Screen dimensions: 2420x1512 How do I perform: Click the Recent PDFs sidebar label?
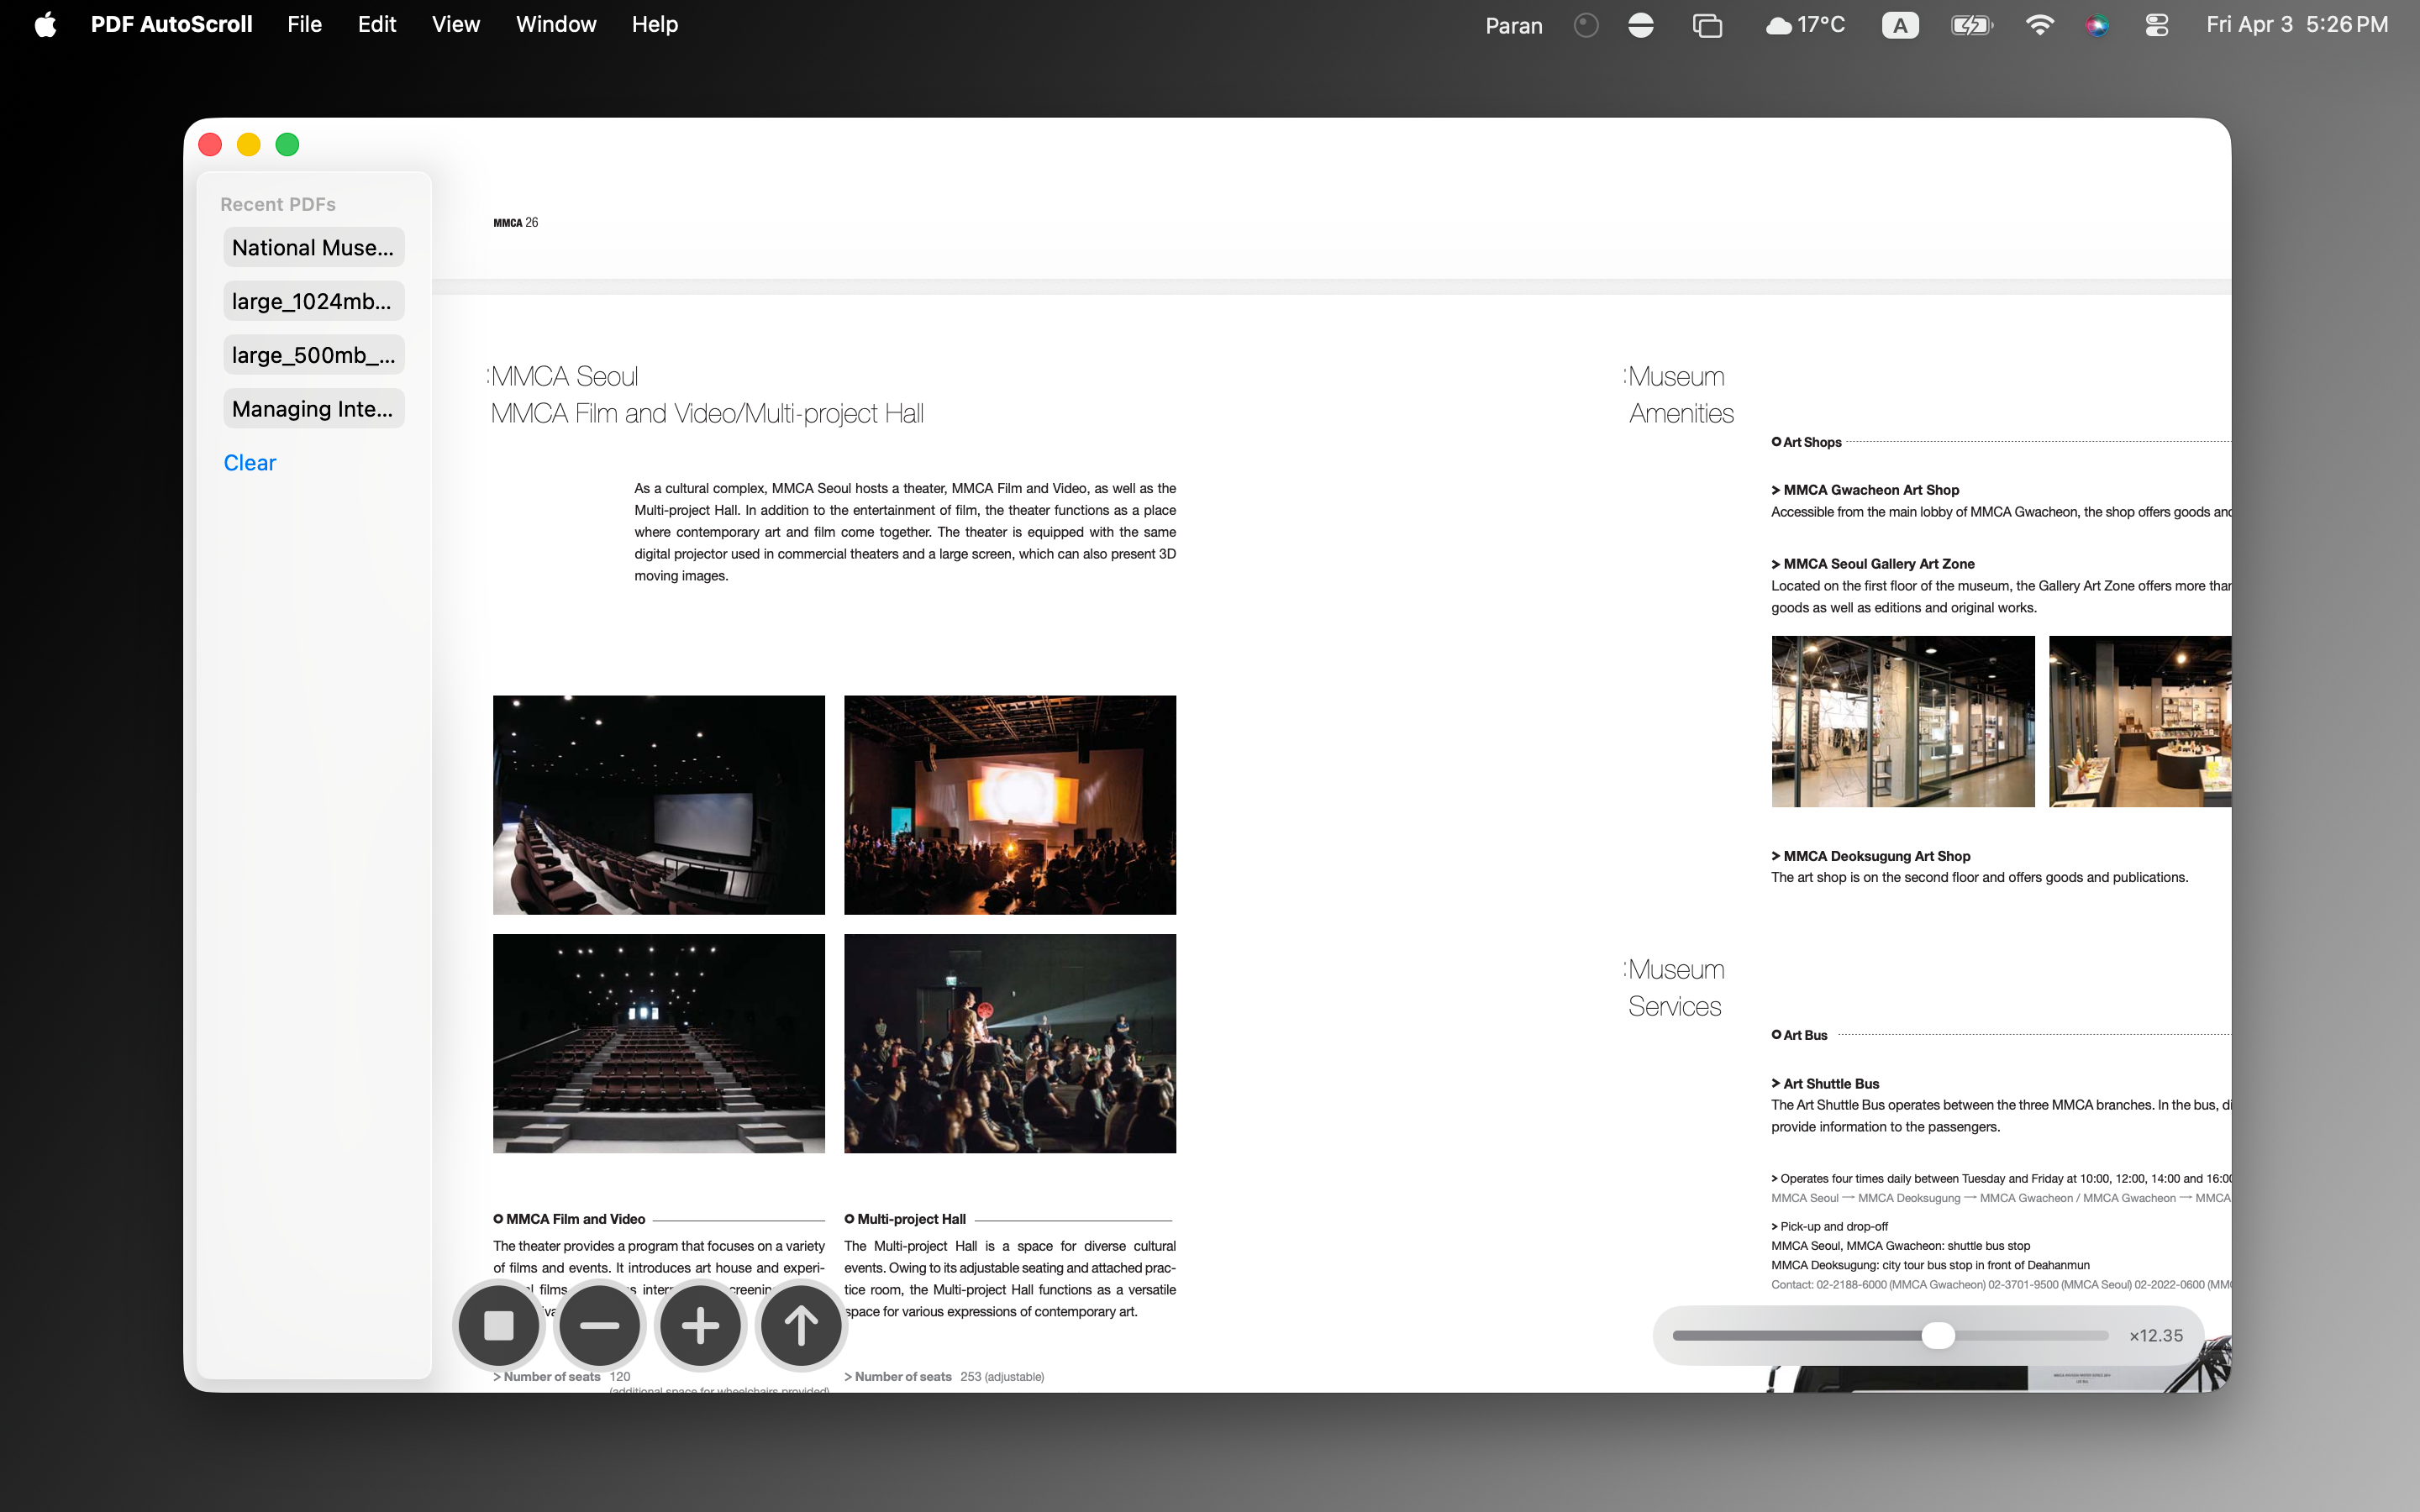click(x=278, y=204)
